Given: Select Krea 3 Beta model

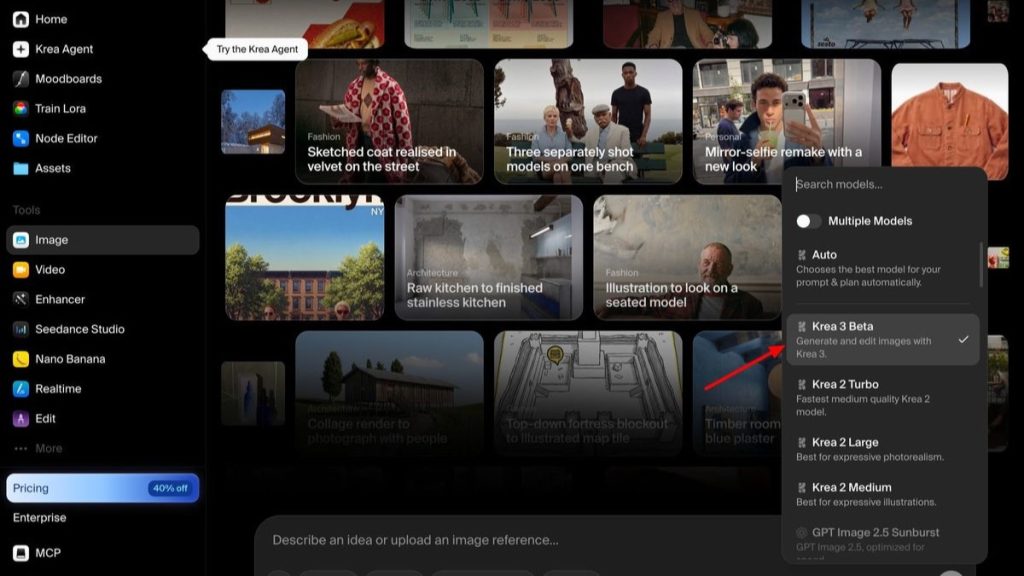Looking at the screenshot, I should coord(883,340).
